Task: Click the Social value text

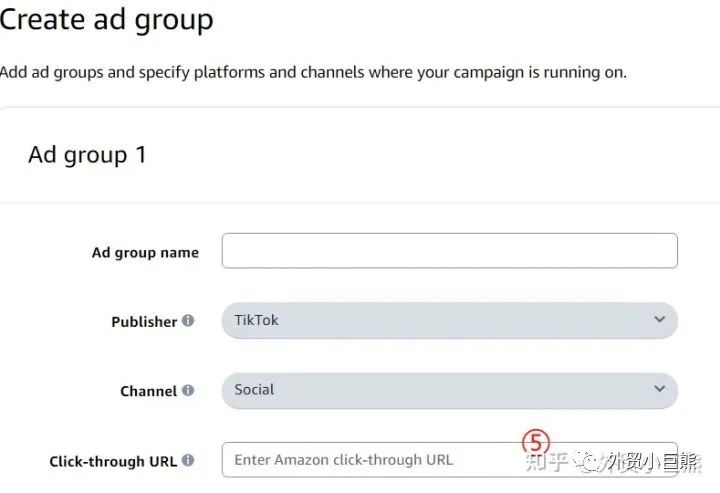Action: 254,389
